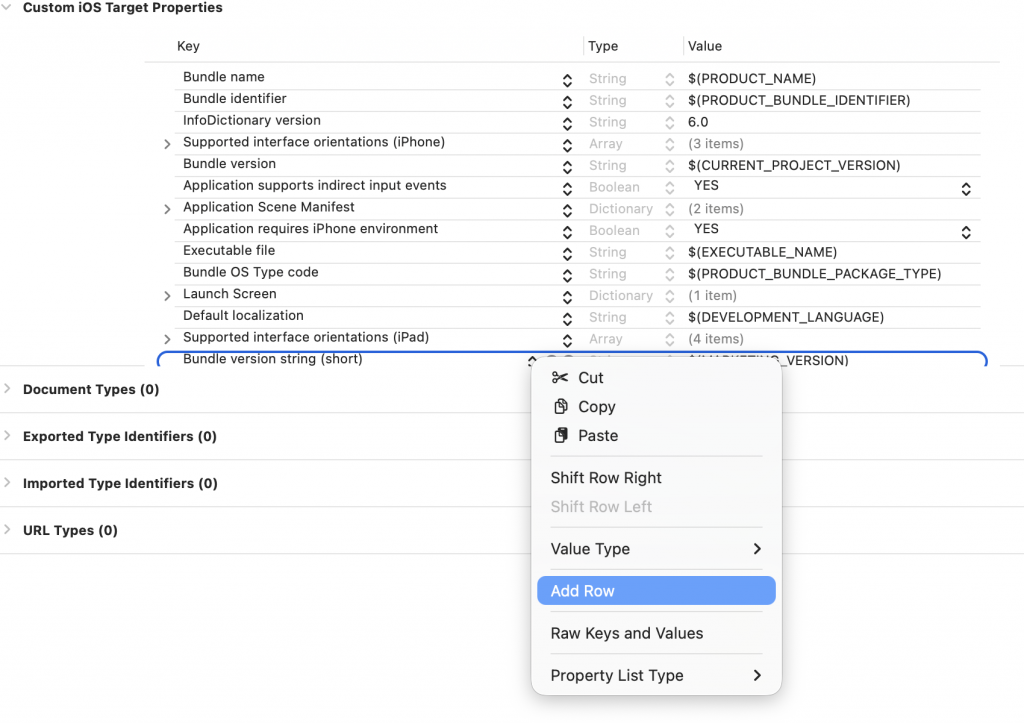
Task: Open YES dropdown for indirect input events
Action: [x=965, y=188]
